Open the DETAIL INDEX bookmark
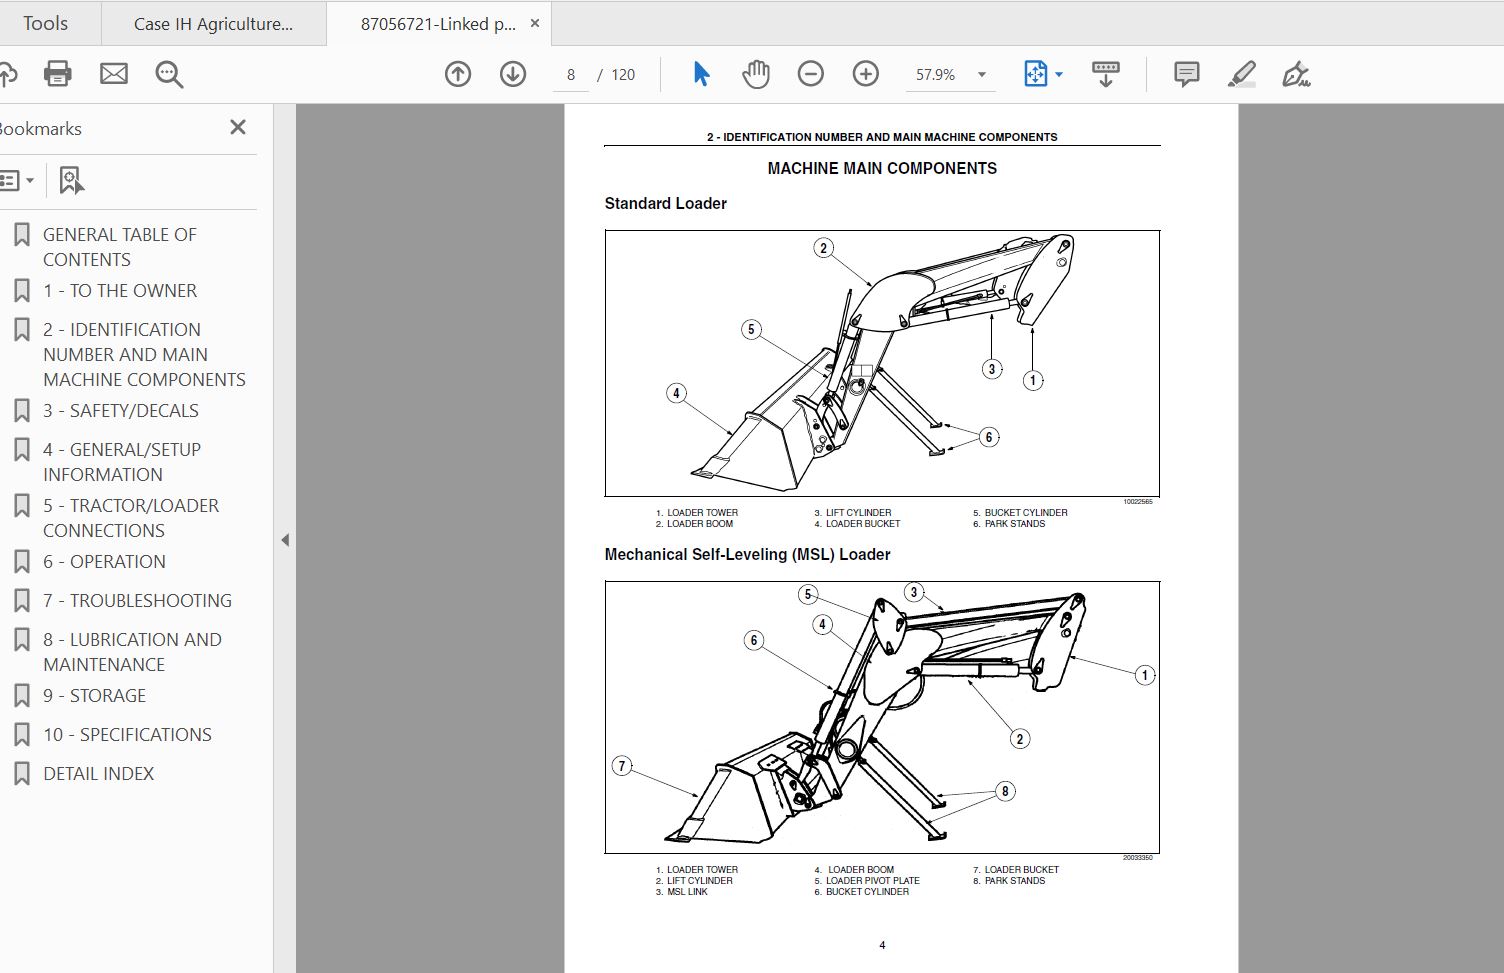1504x973 pixels. point(98,774)
